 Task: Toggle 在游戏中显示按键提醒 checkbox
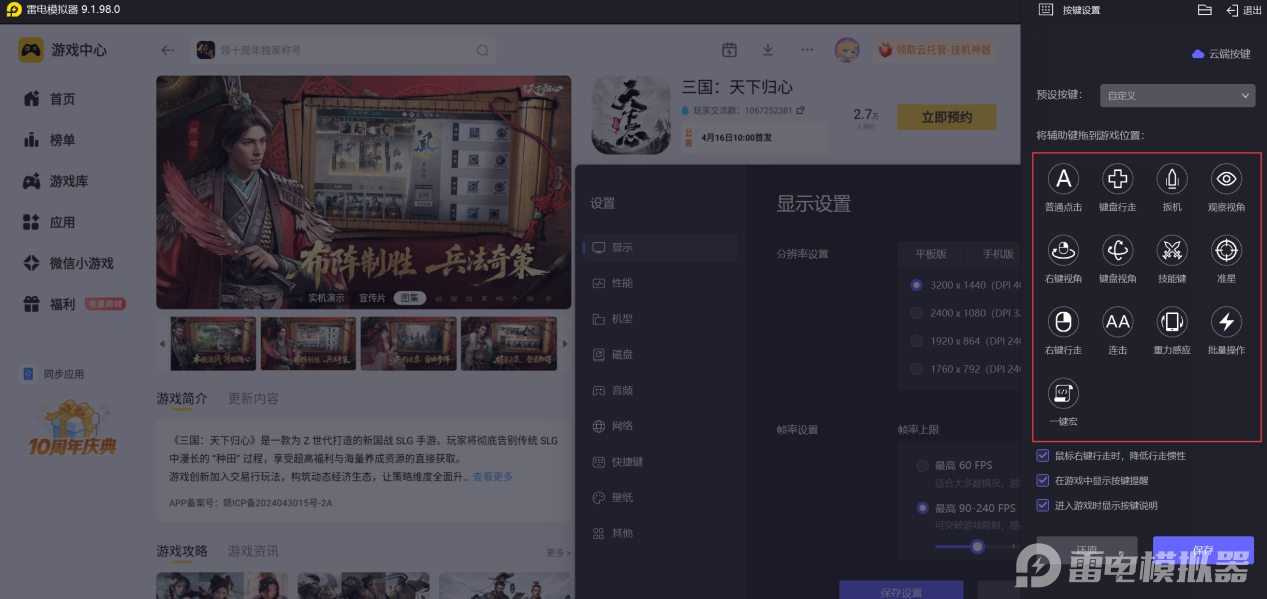[1044, 481]
